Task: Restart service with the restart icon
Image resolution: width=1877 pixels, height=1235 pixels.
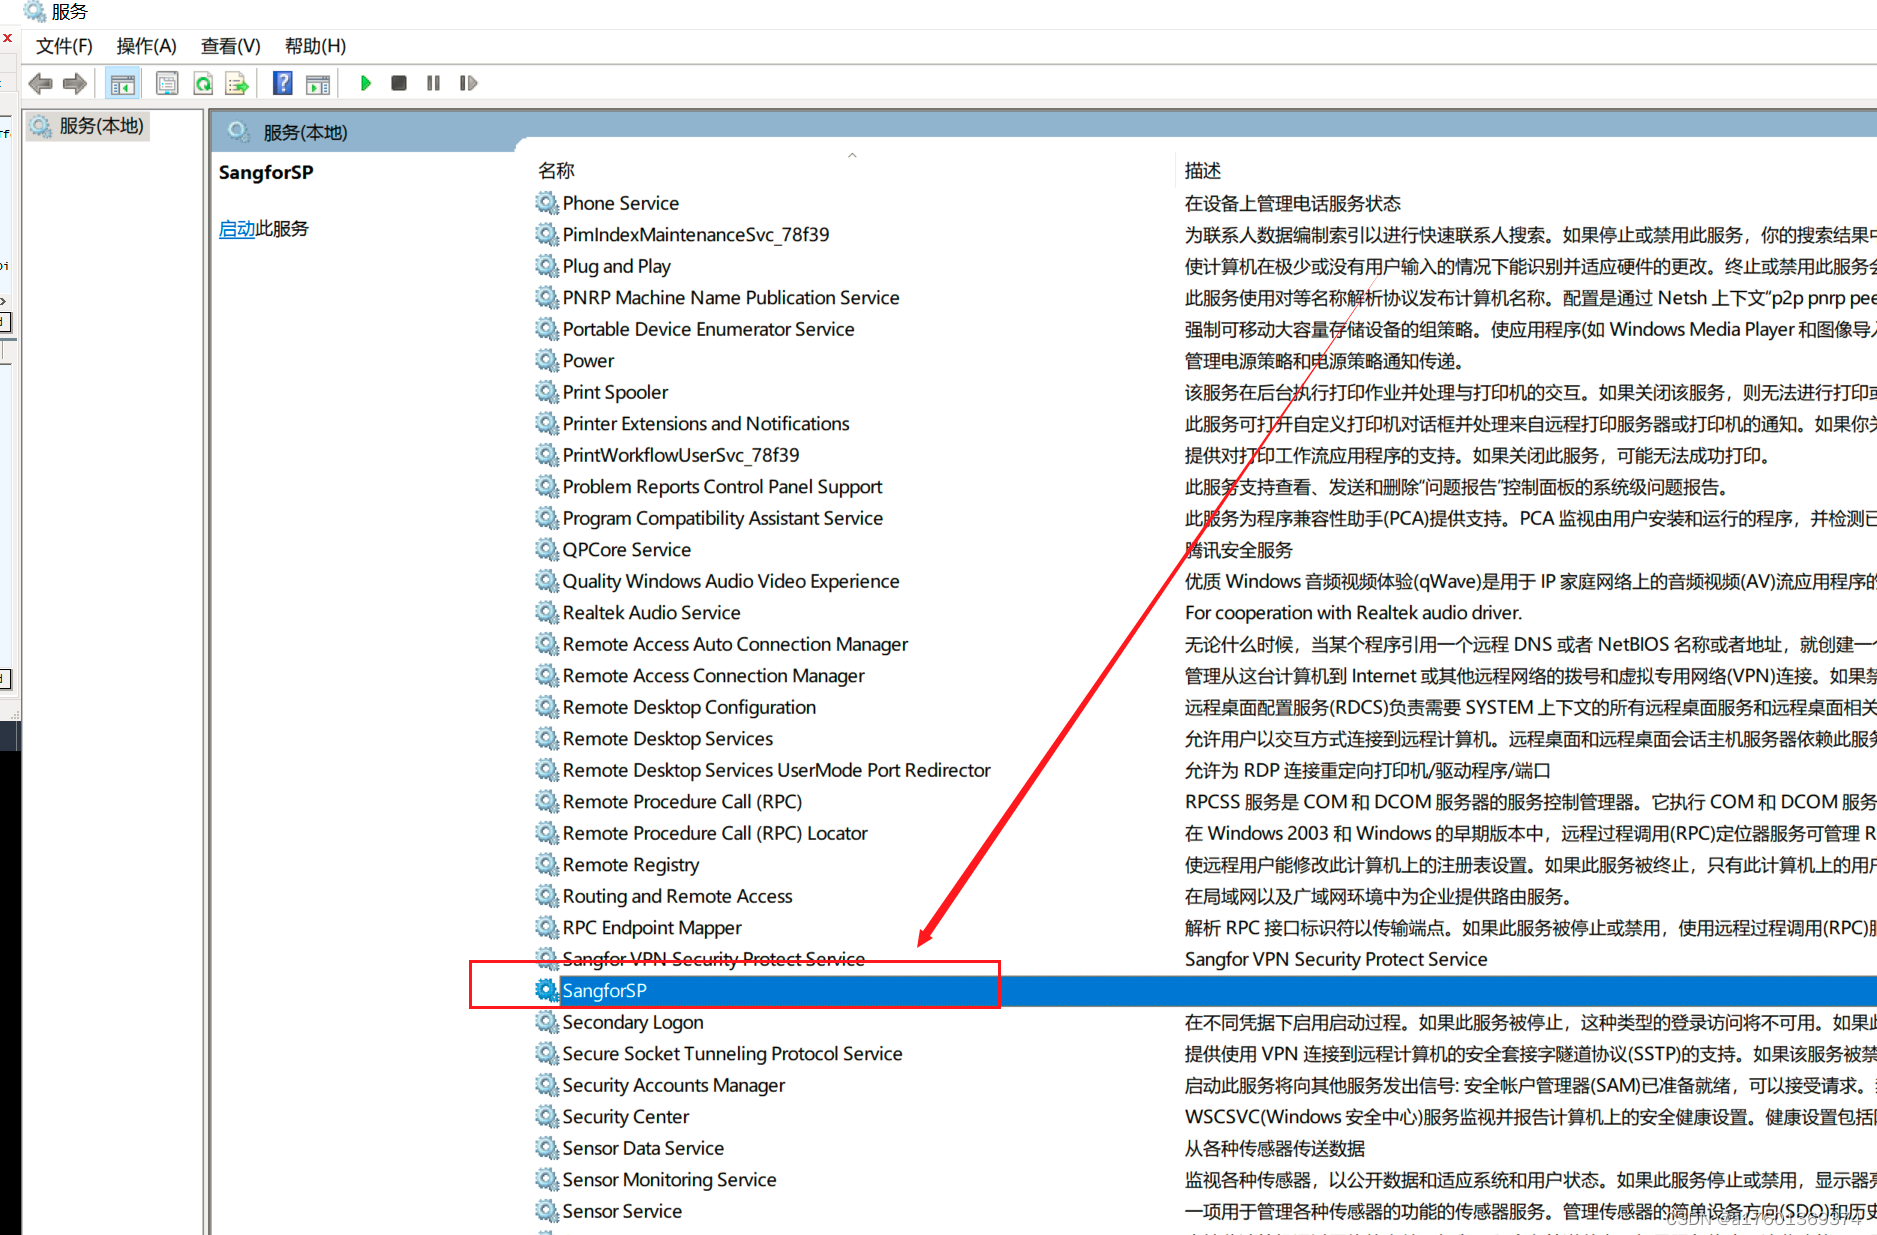Action: point(468,84)
